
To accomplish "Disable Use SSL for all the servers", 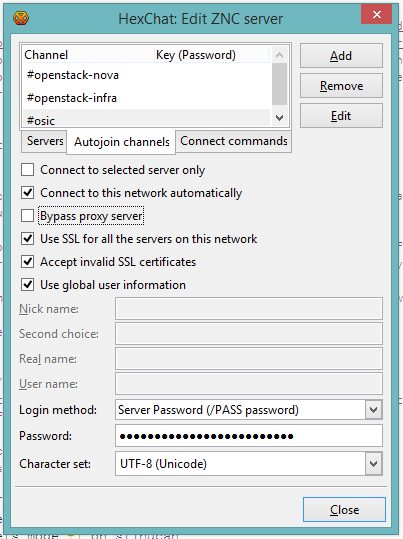I will pyautogui.click(x=28, y=239).
